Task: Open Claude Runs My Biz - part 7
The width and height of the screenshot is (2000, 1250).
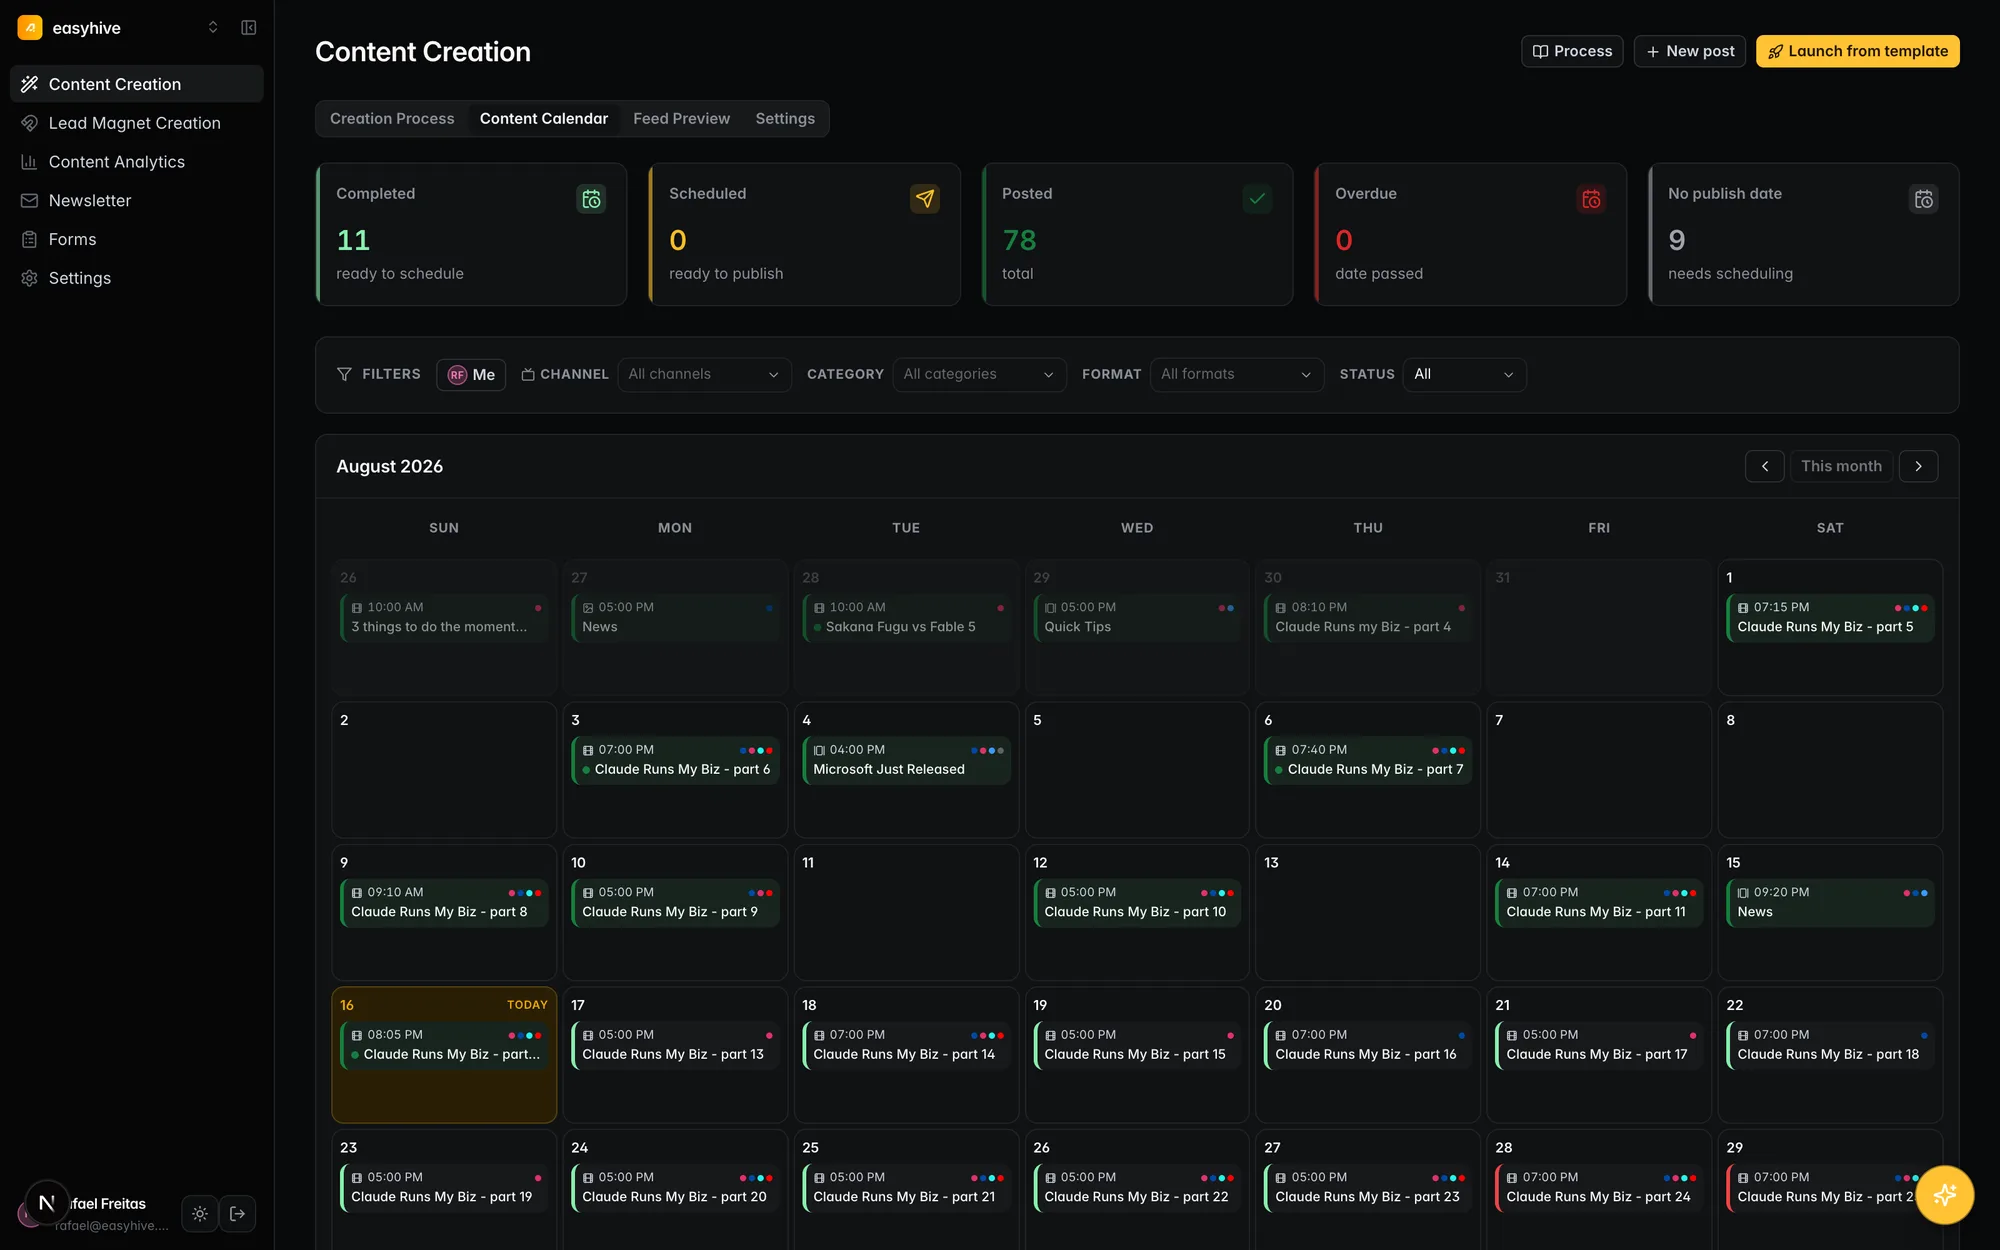Action: (x=1368, y=760)
